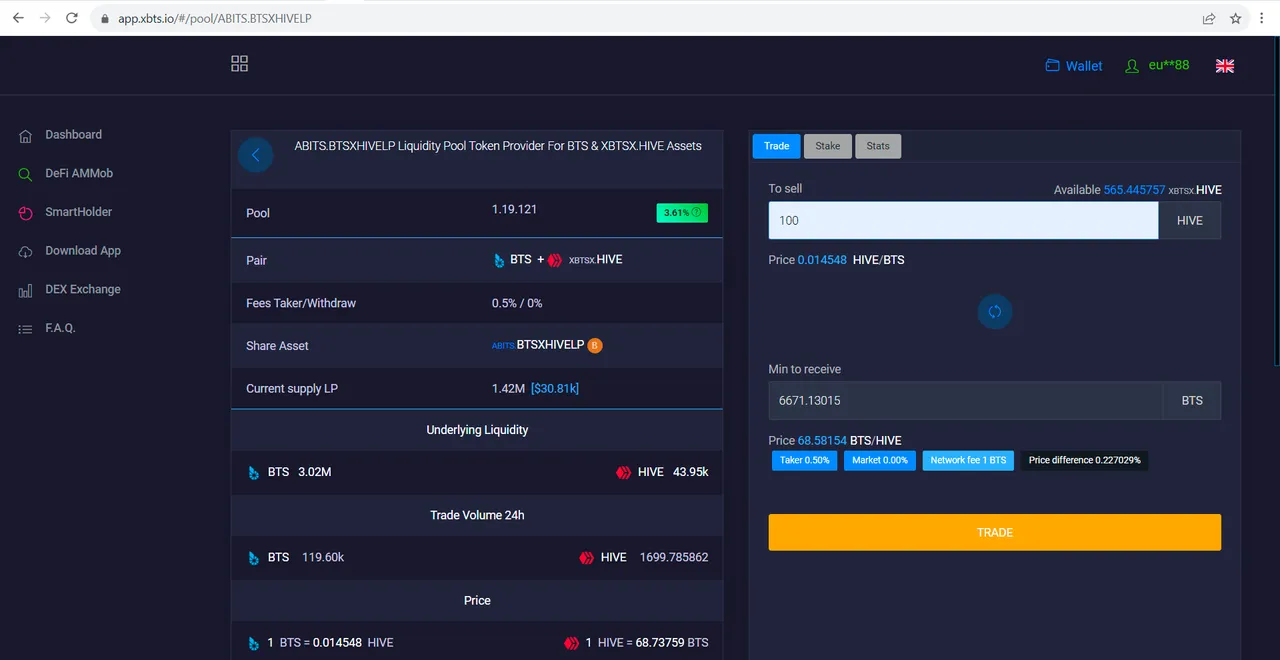Screen dimensions: 1280x660
Task: Click the browser forward arrow
Action: [45, 18]
